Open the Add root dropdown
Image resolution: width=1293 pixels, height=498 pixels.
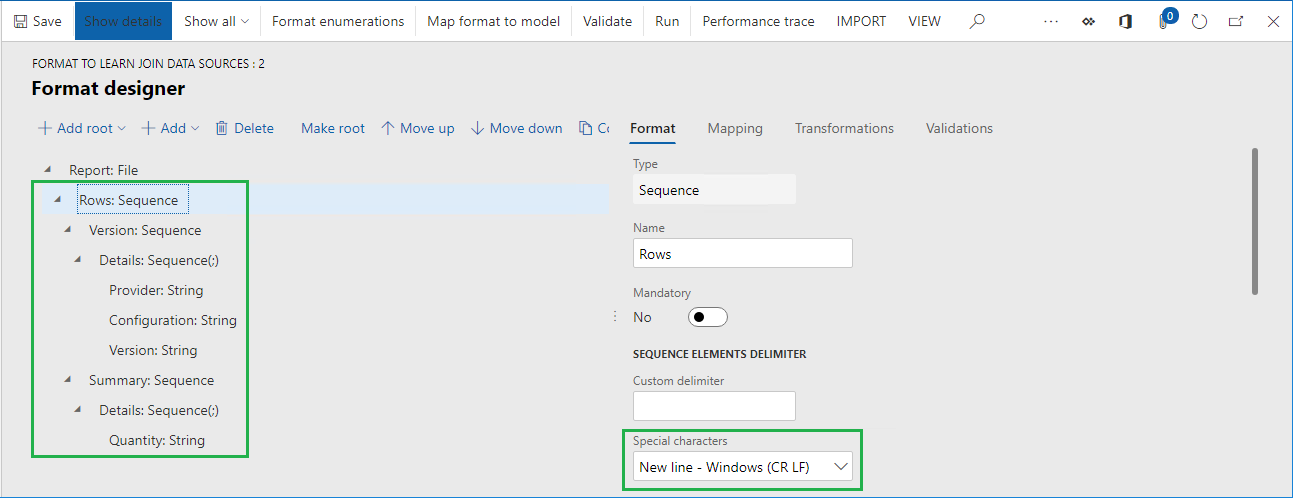pos(82,128)
